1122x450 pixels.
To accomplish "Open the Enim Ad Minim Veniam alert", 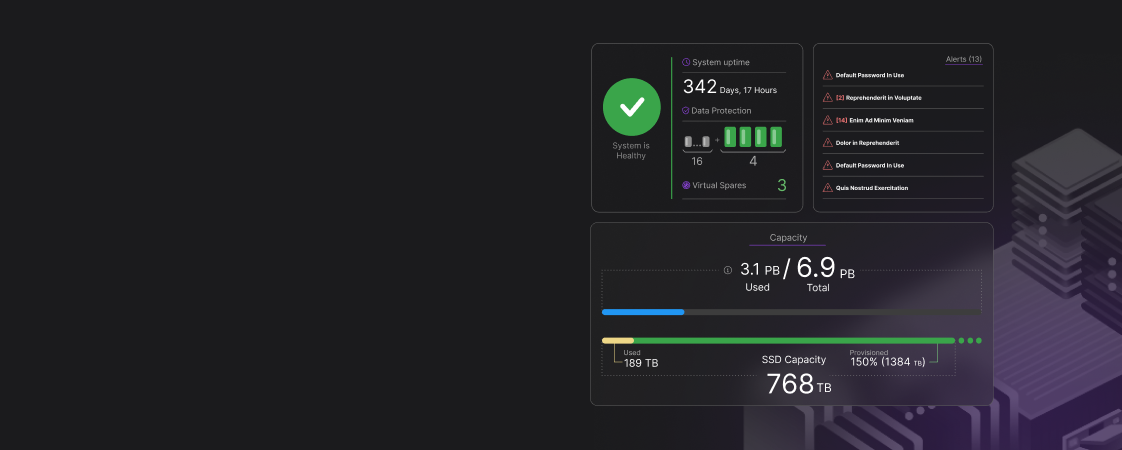I will pyautogui.click(x=874, y=120).
